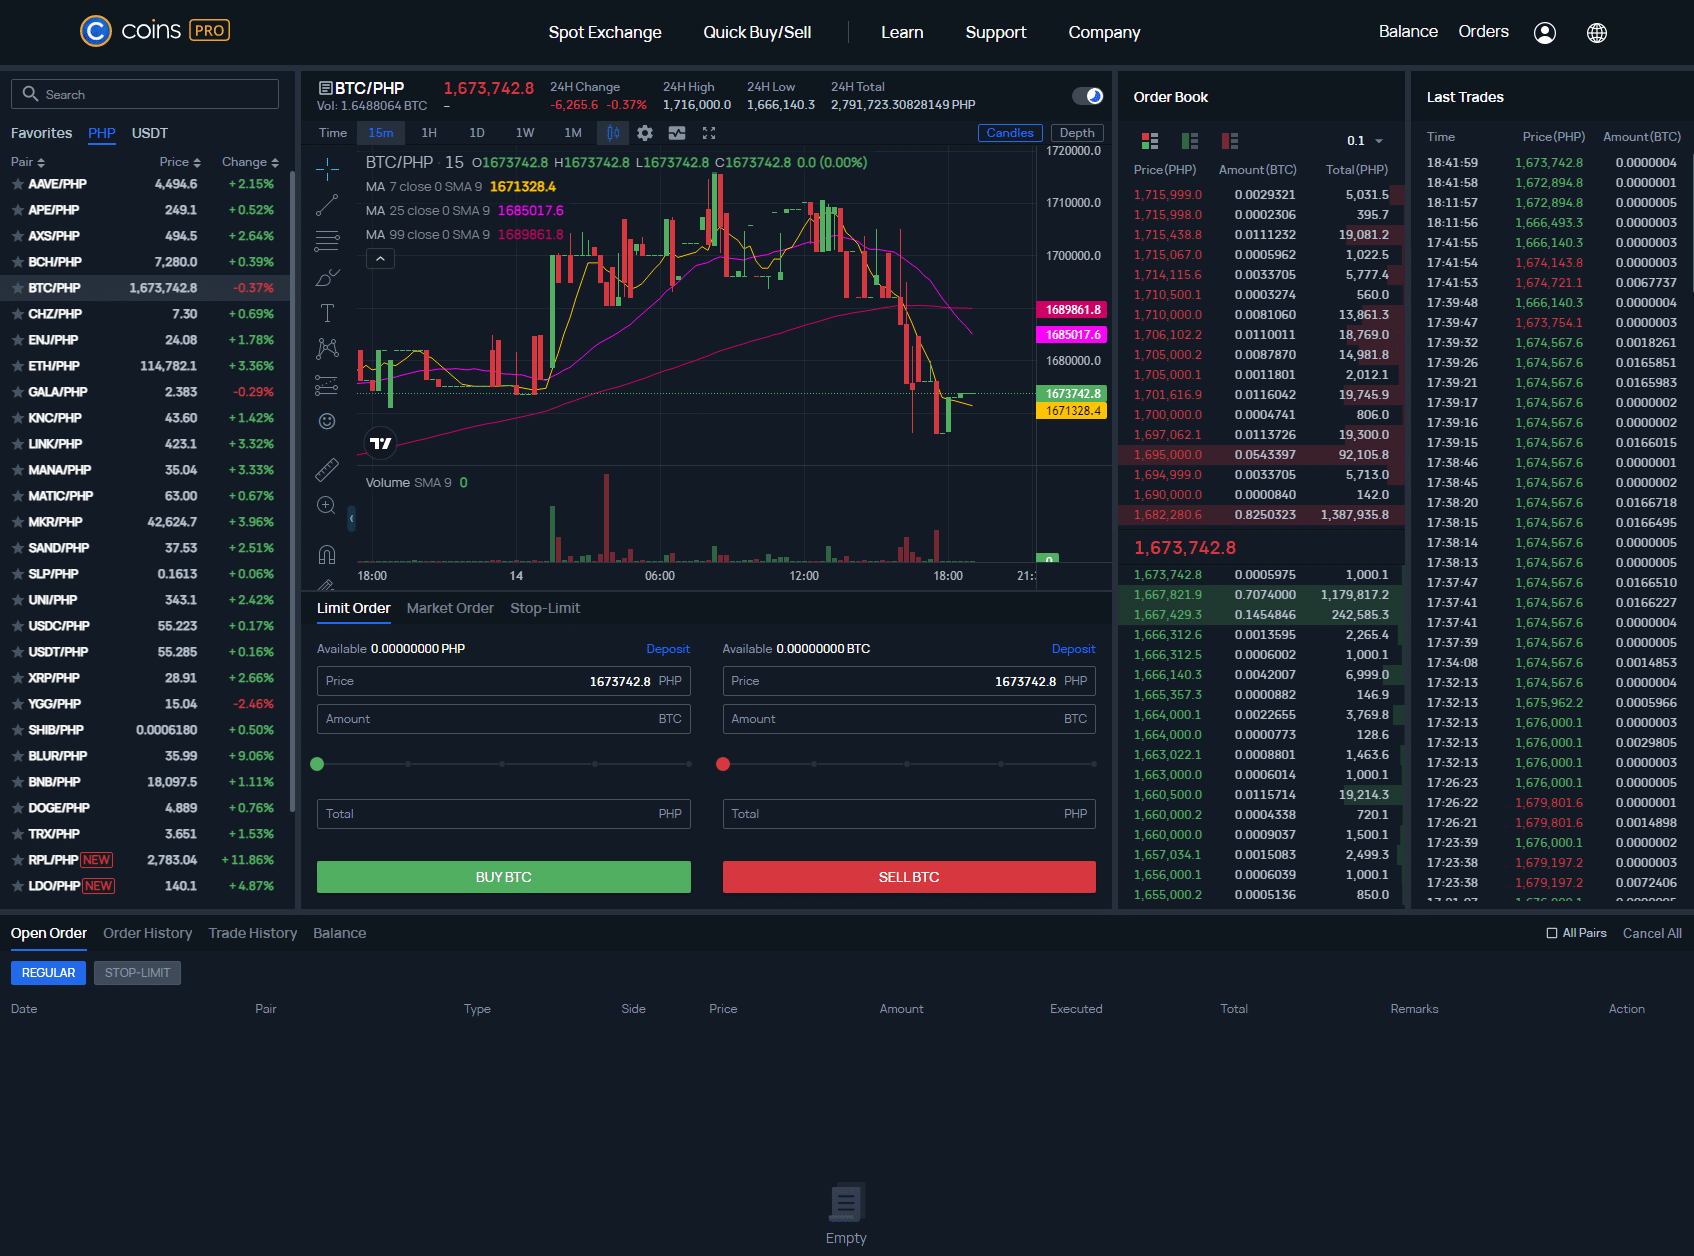Show only sell orders in the order book
1694x1256 pixels.
click(x=1230, y=141)
